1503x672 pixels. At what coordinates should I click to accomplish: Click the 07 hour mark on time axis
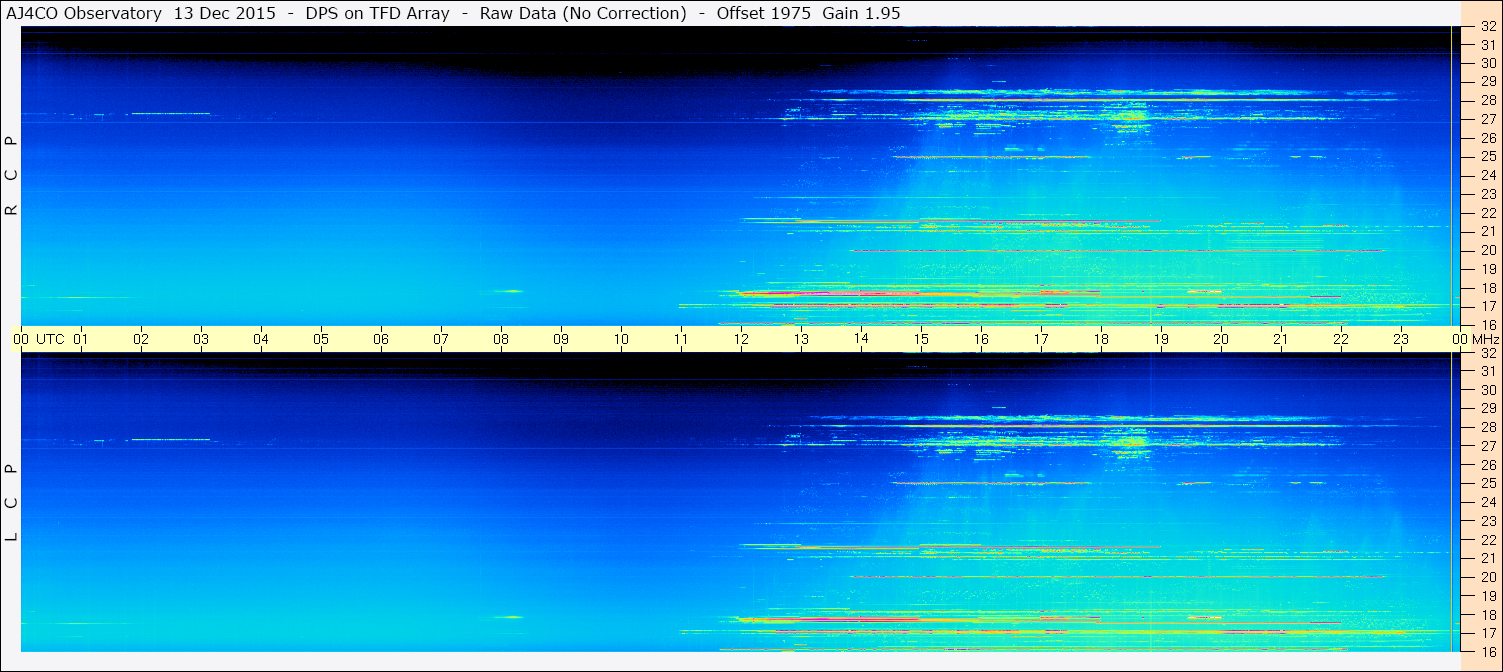(441, 339)
